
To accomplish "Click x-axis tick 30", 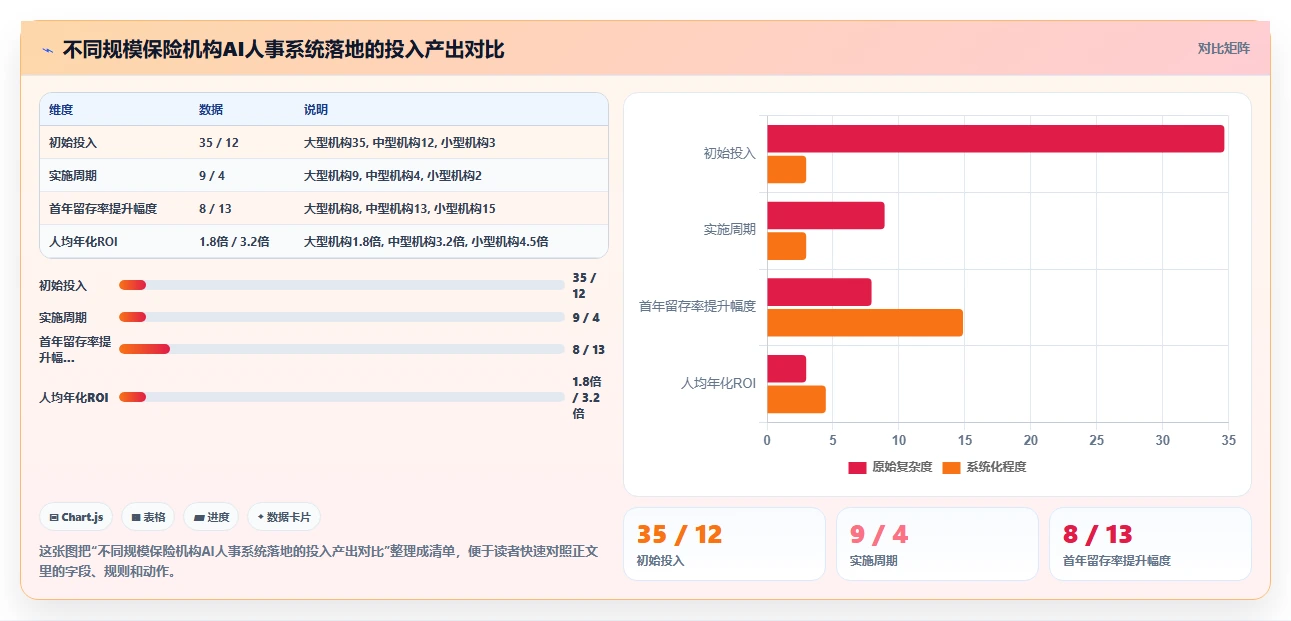I will point(1163,440).
